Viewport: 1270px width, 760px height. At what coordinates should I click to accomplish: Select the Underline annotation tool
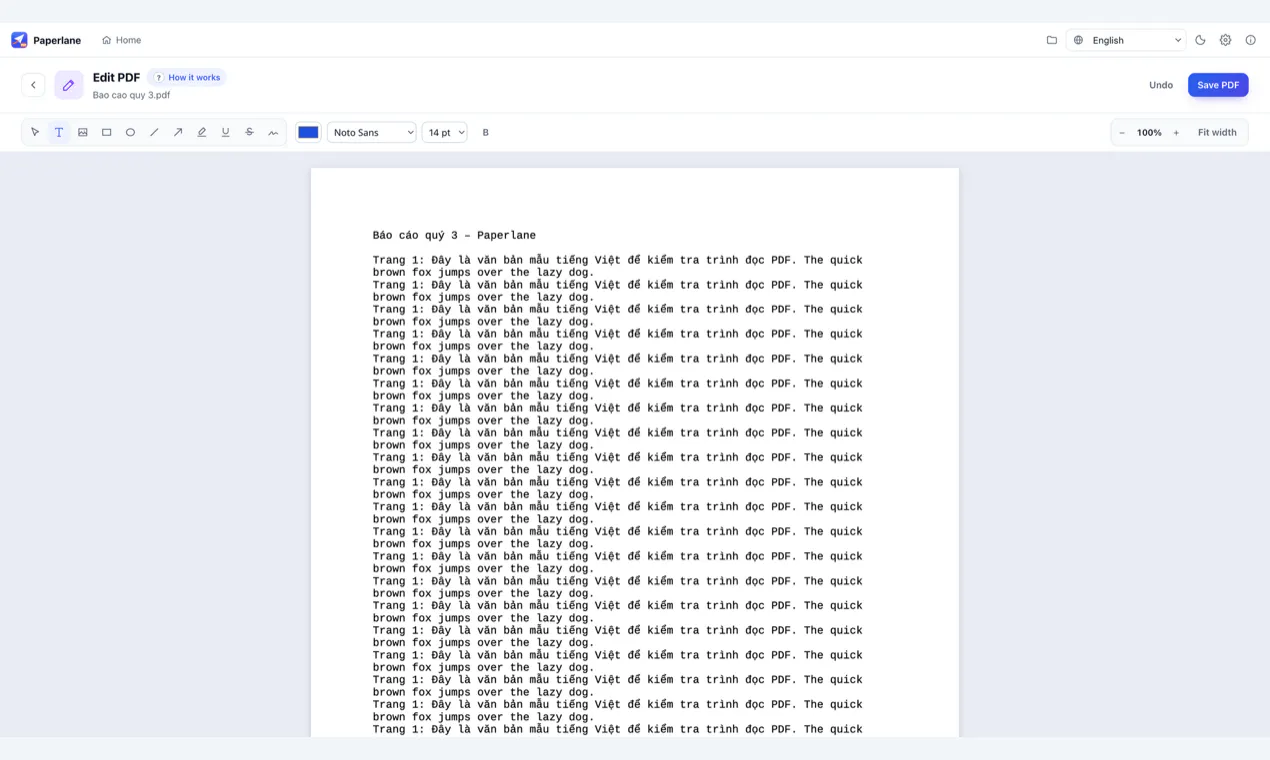pos(225,132)
